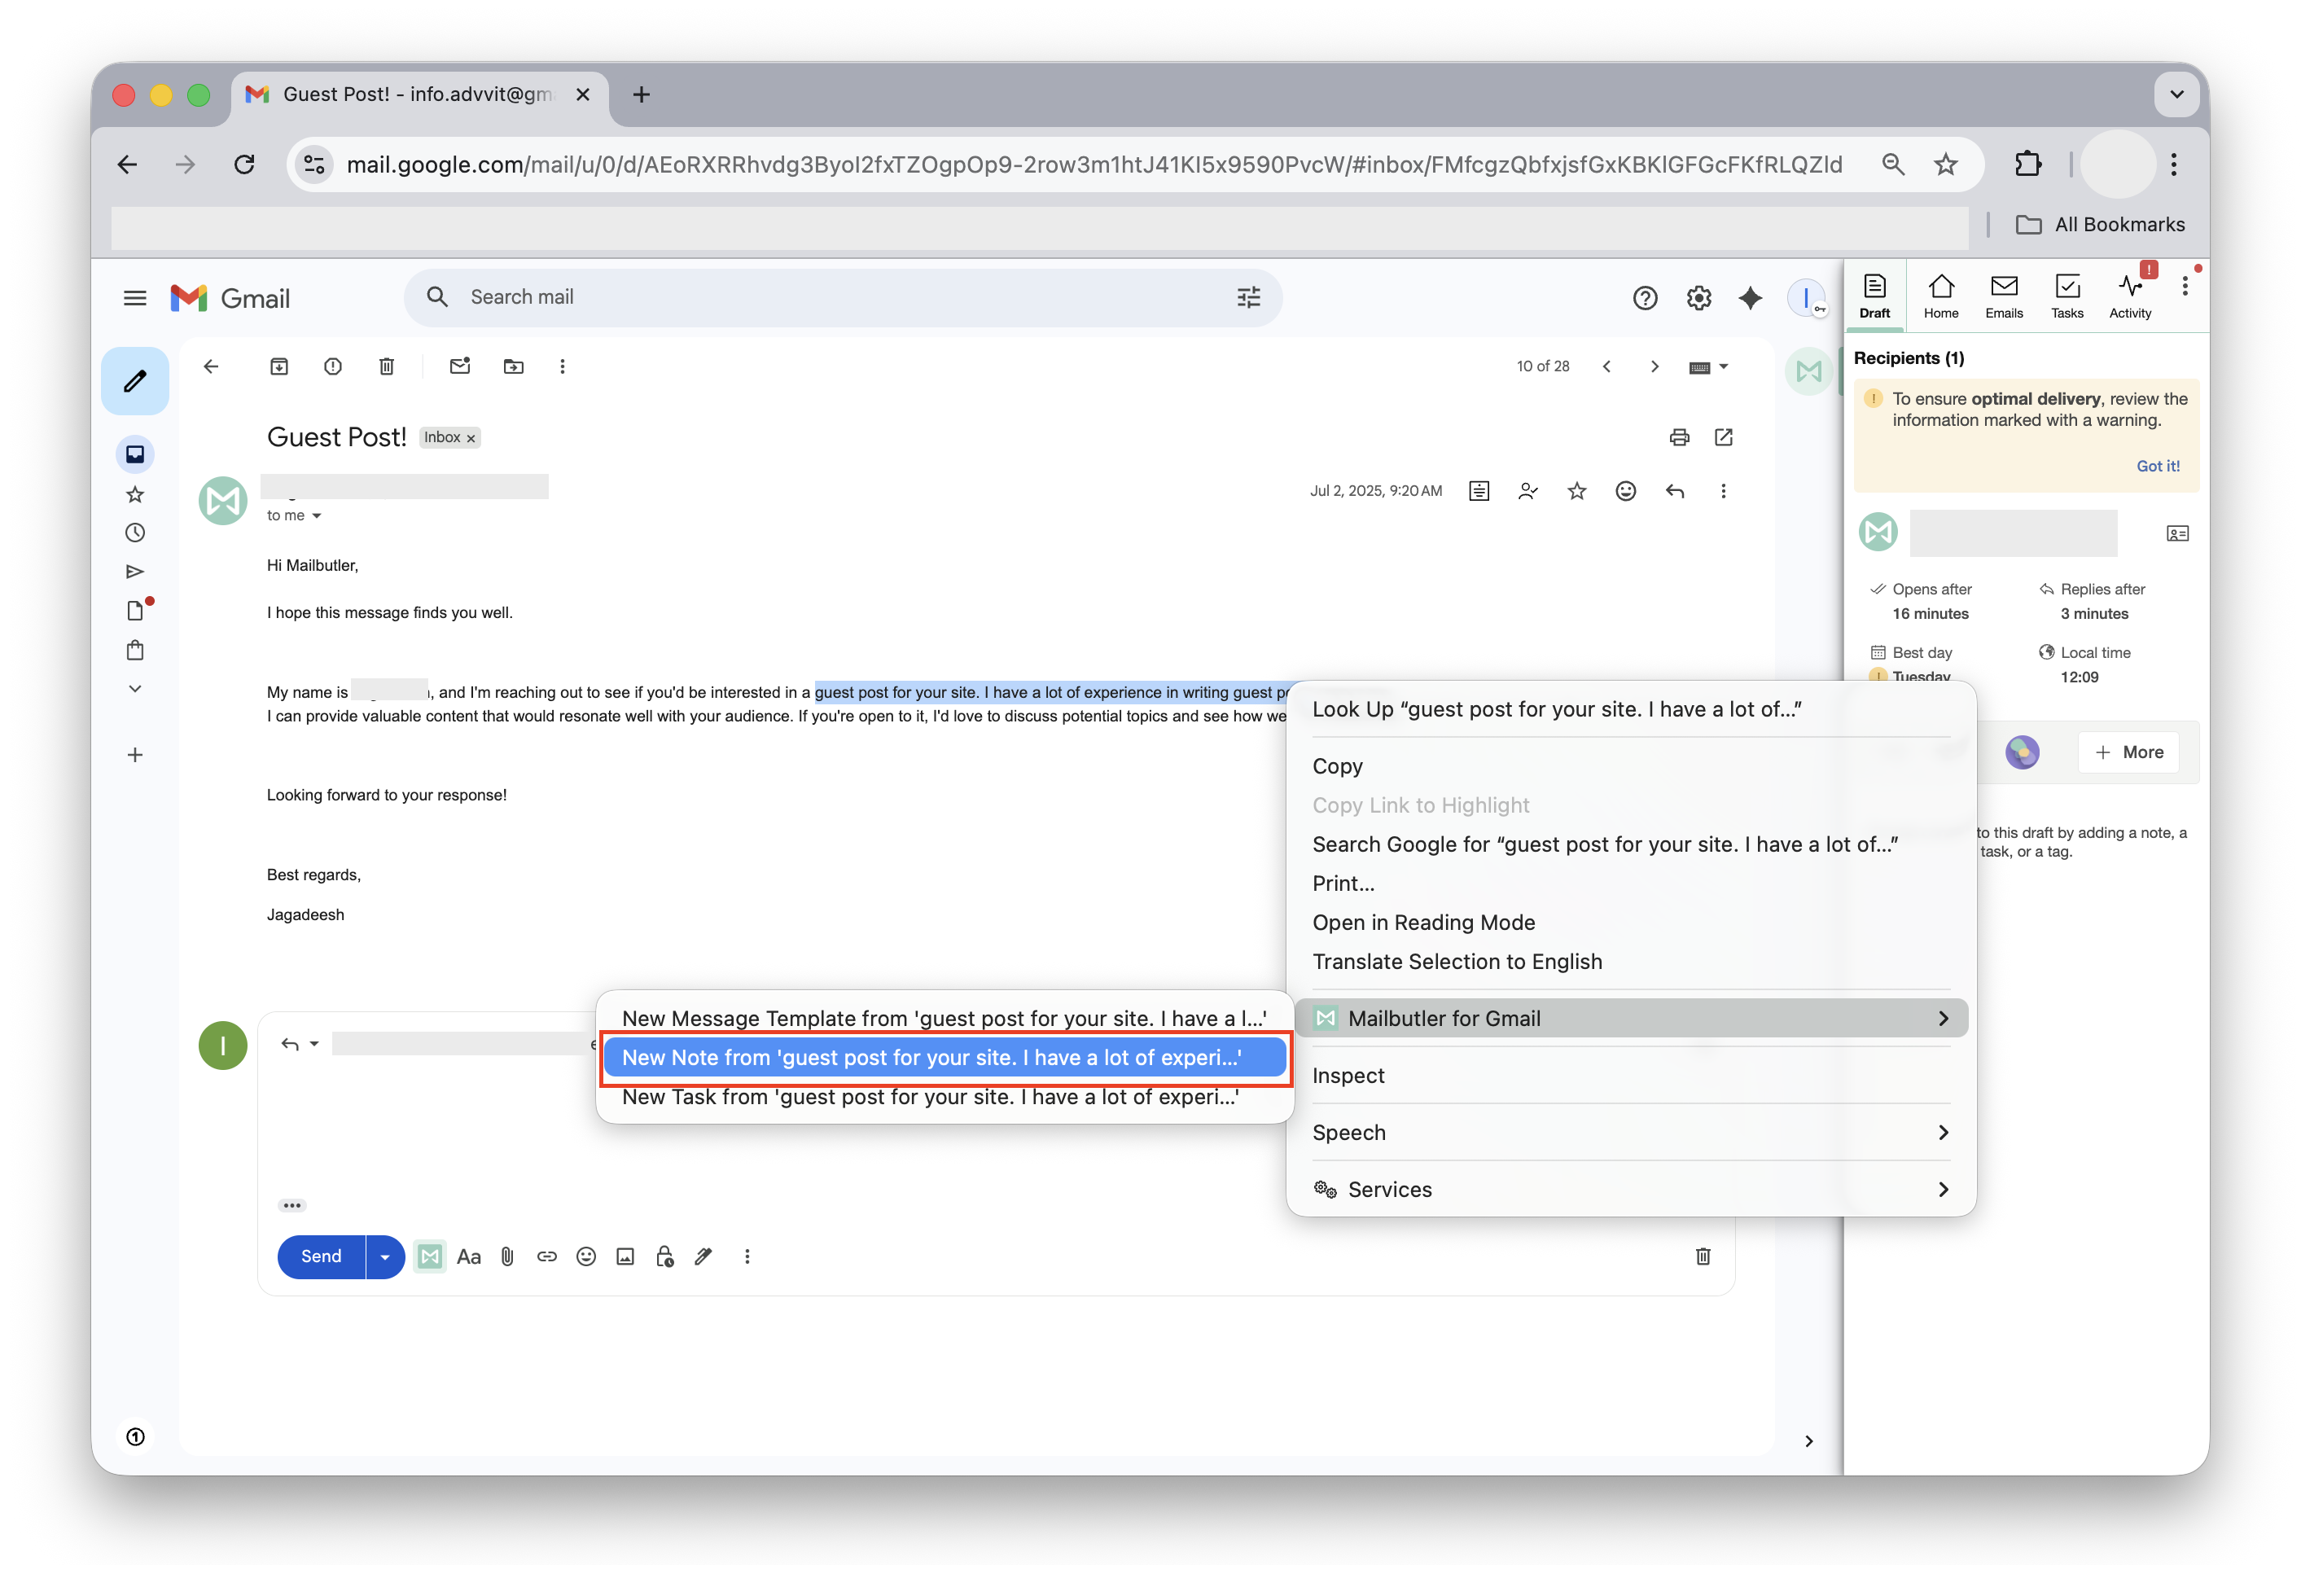
Task: Open Mailbutler Home tab
Action: pos(1940,296)
